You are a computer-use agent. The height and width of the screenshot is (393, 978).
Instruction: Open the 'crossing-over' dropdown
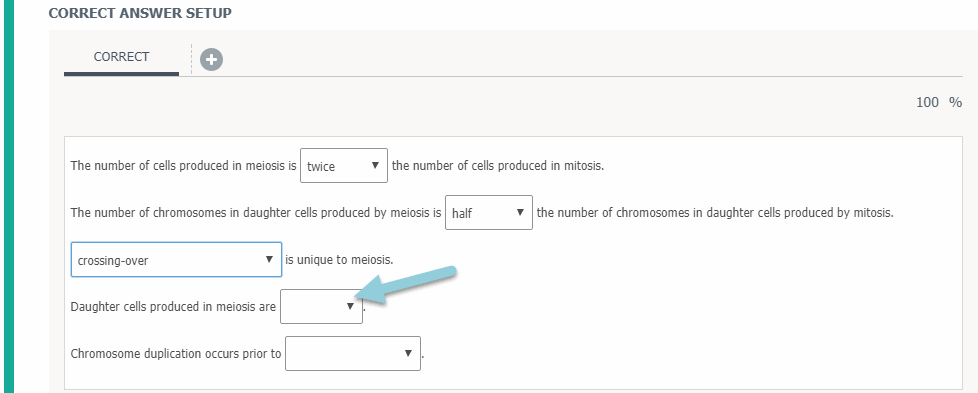[176, 260]
